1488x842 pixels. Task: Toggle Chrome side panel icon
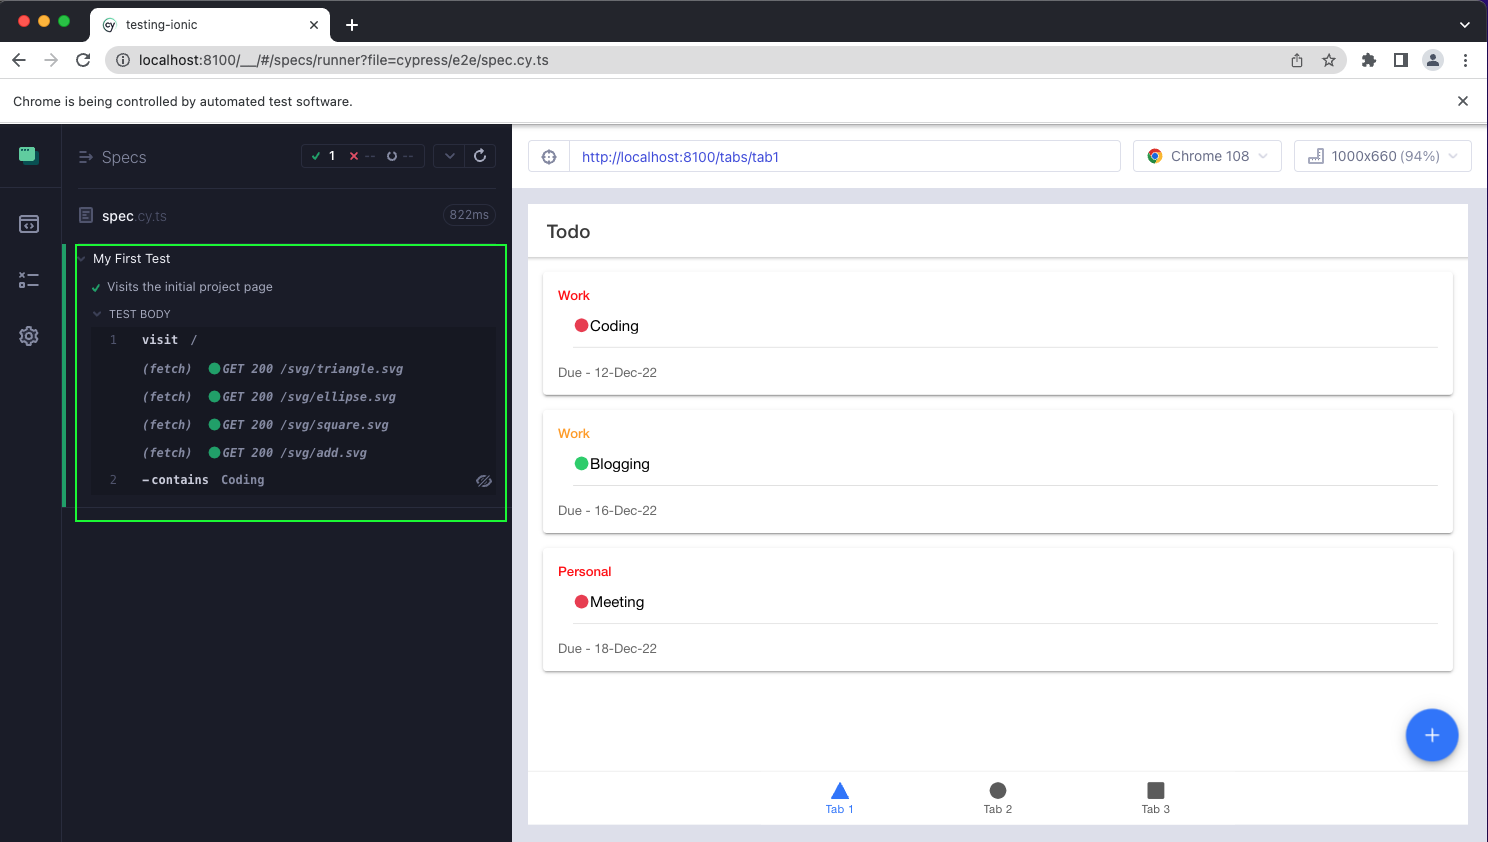[1401, 60]
